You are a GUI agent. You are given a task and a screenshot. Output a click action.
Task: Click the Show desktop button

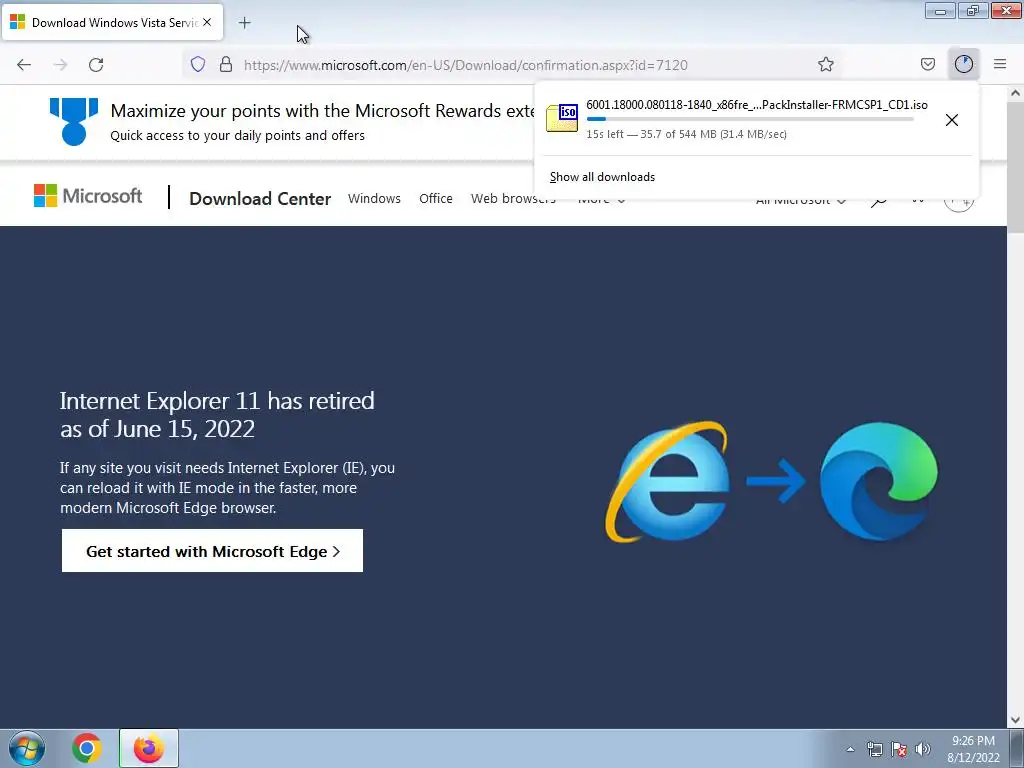pos(1017,748)
